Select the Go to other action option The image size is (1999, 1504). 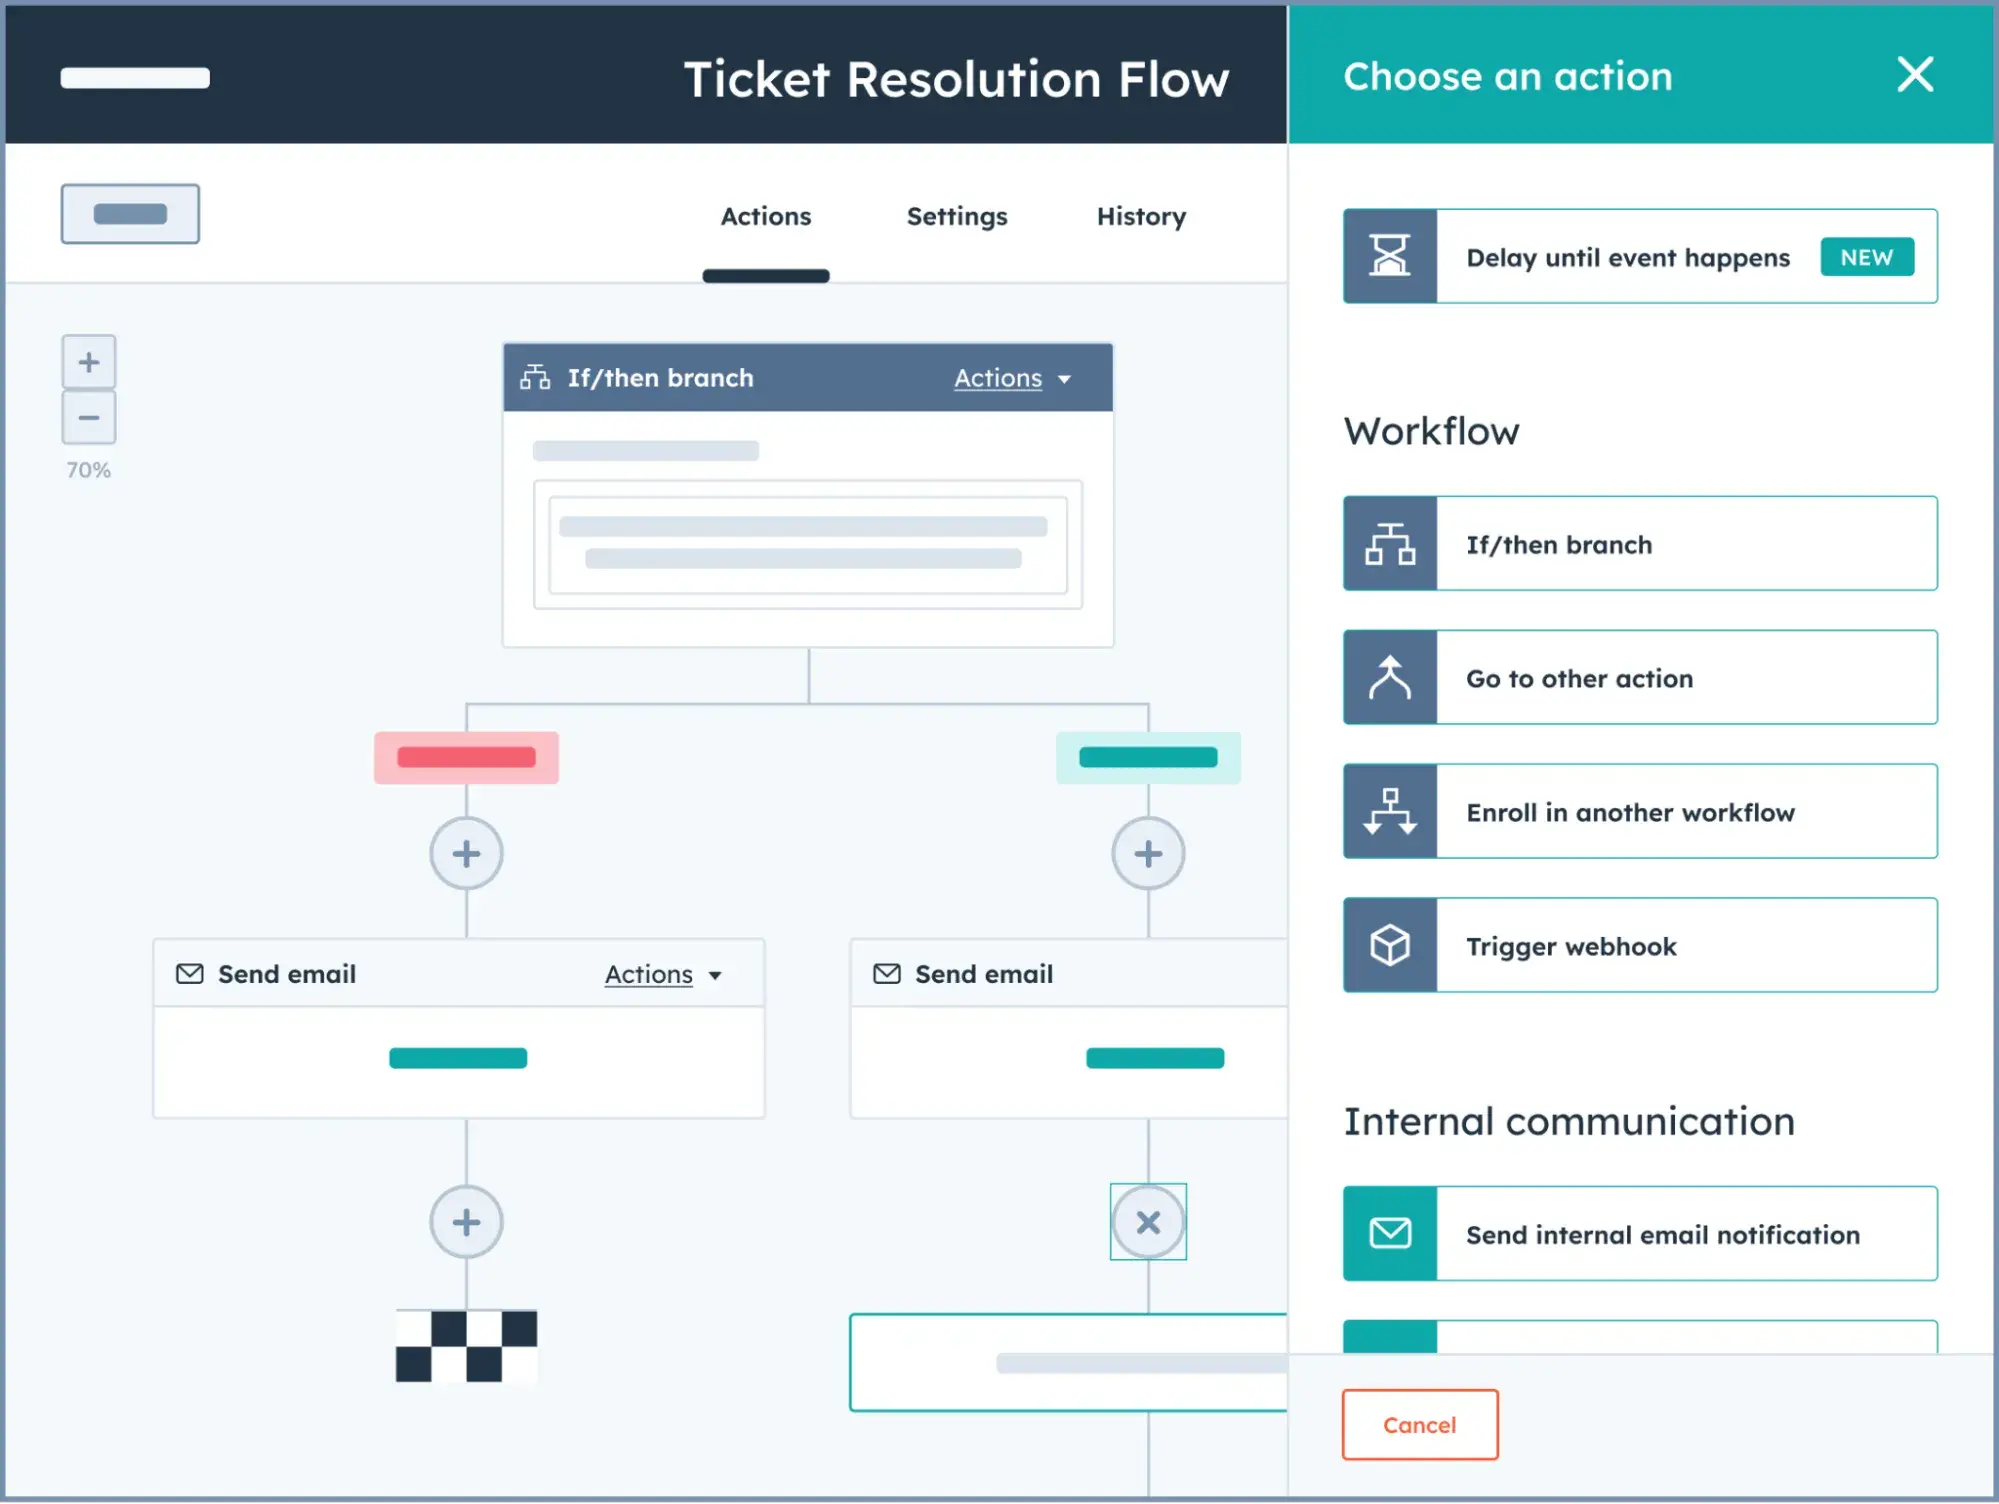1639,678
